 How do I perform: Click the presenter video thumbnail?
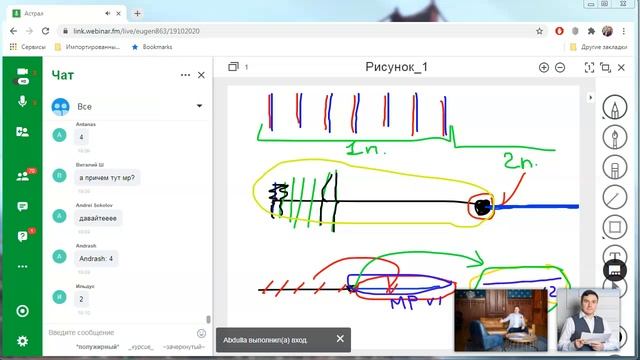(588, 320)
